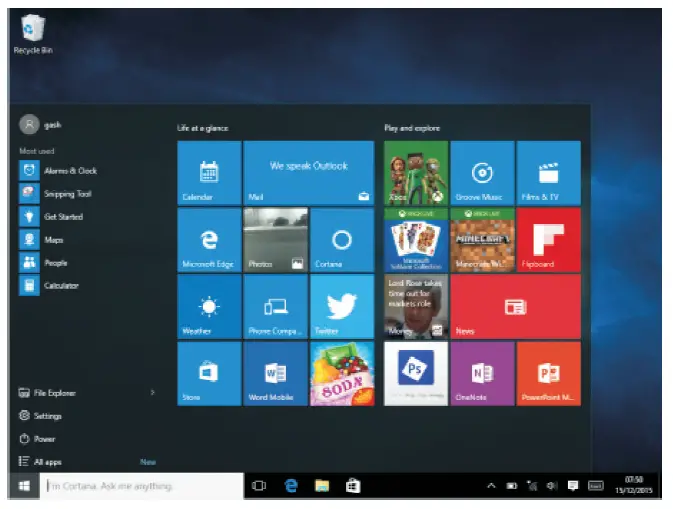
Task: Launch Microsoft Edge tile
Action: click(209, 240)
